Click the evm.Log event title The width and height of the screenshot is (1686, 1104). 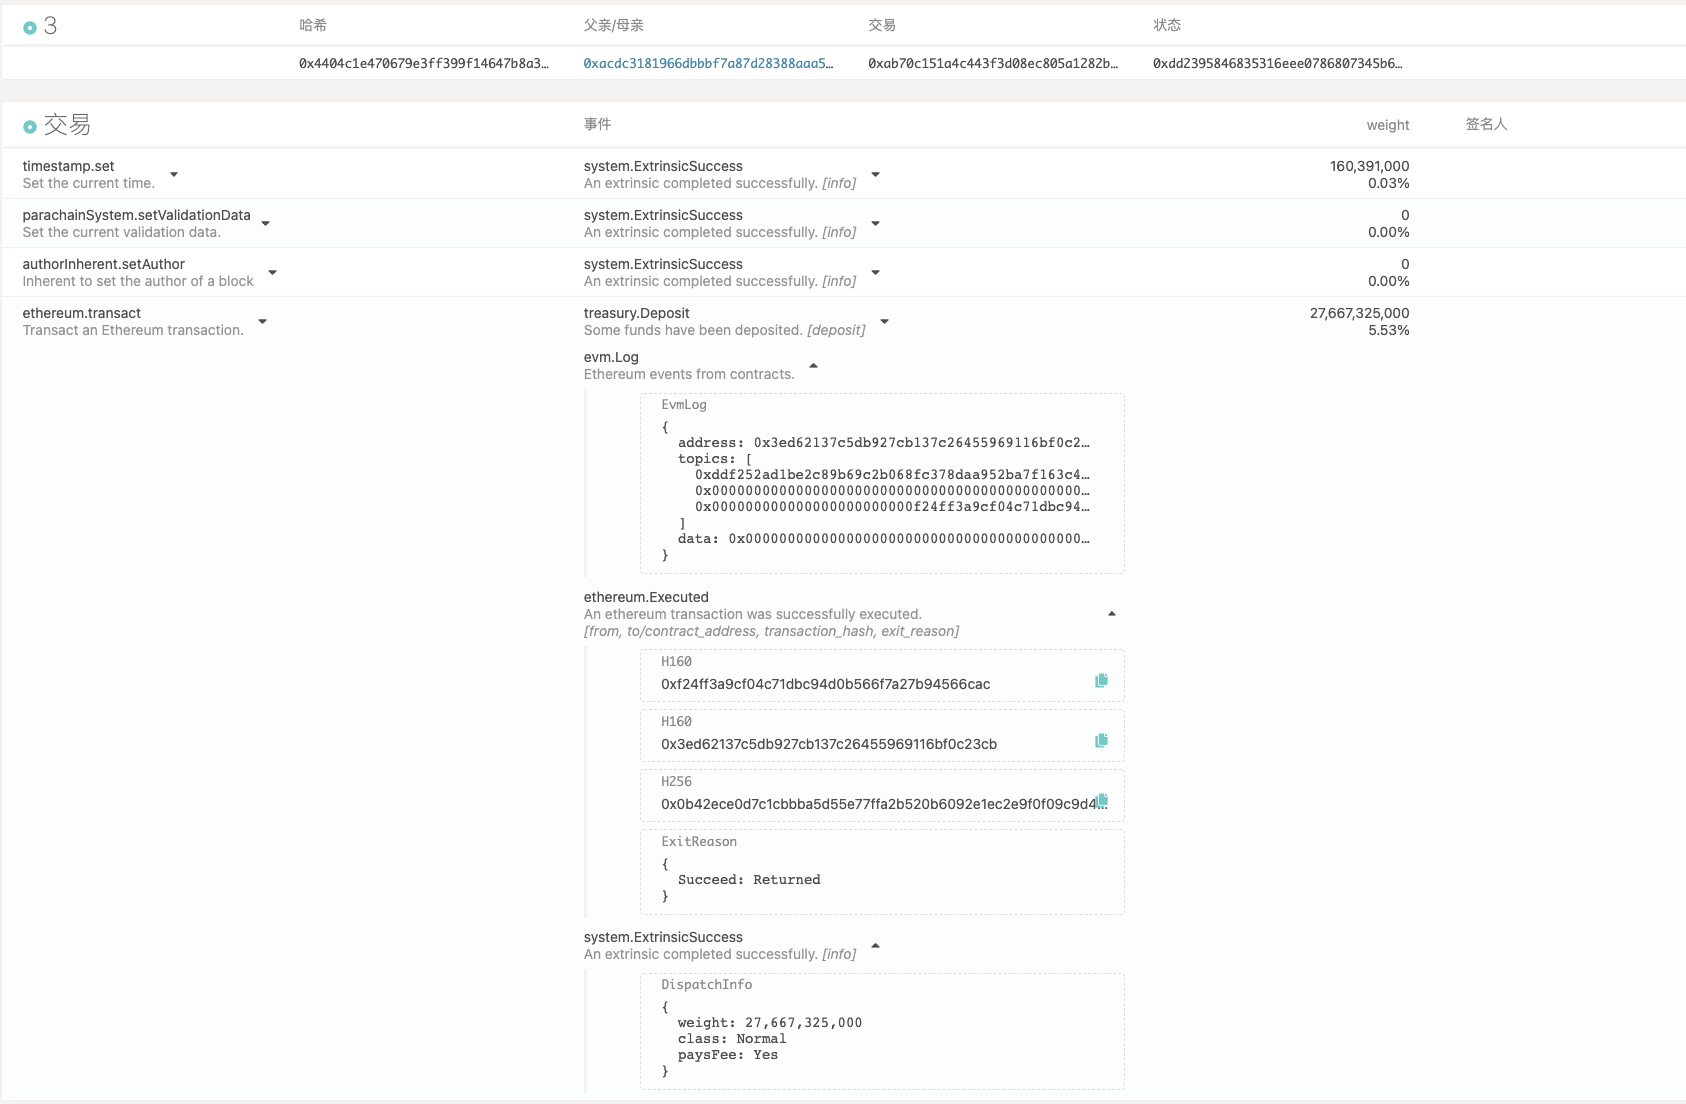click(611, 357)
